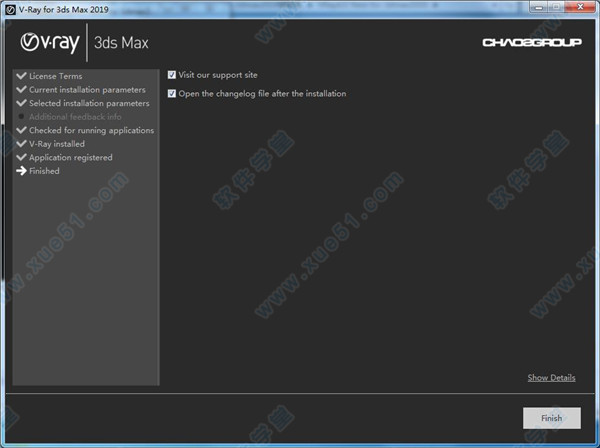Click bullet icon beside Additional feedback info
The image size is (600, 448).
[x=21, y=117]
